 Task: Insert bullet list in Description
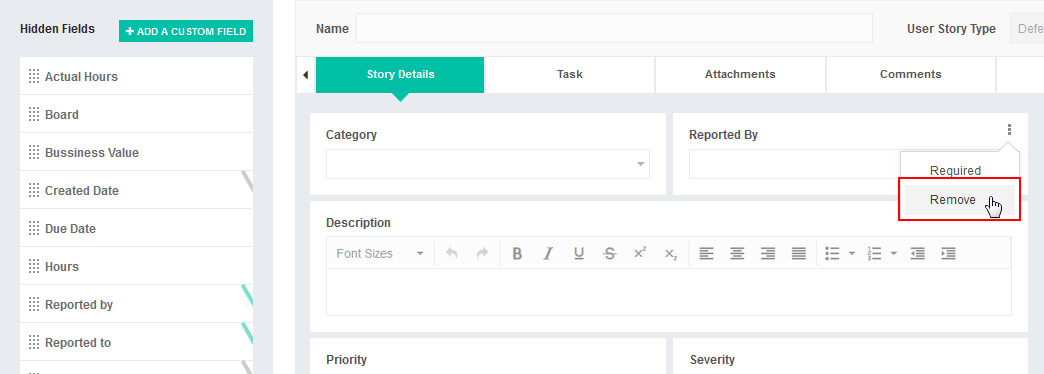pos(832,254)
